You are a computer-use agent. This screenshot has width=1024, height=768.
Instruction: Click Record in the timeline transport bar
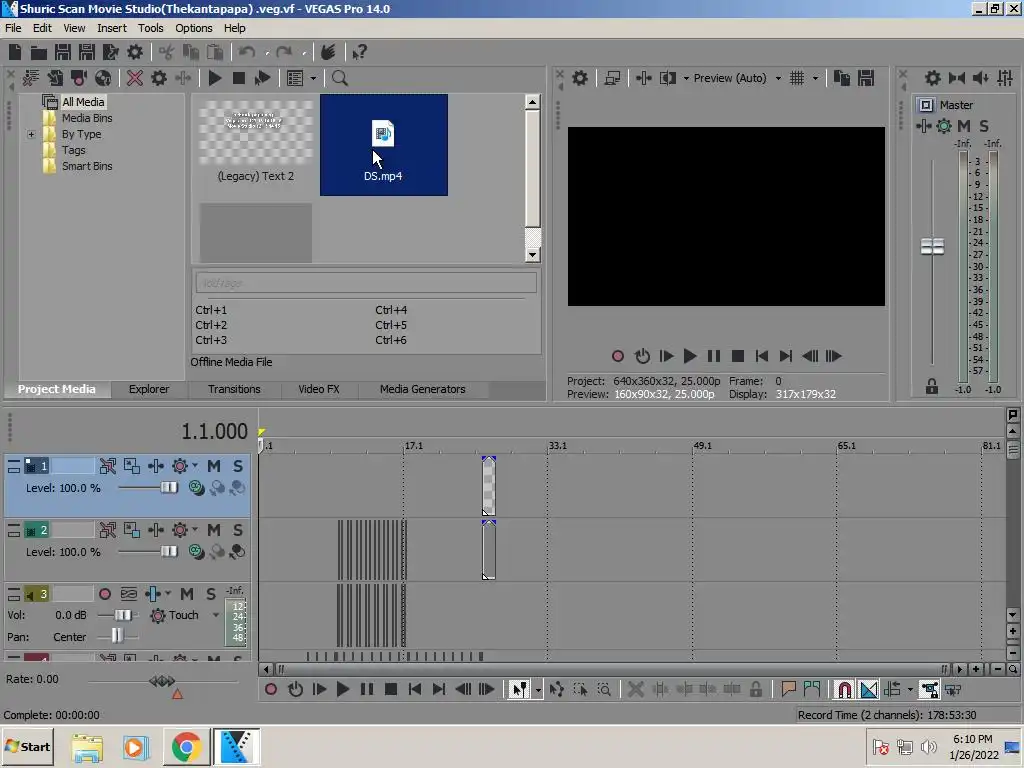coord(271,689)
